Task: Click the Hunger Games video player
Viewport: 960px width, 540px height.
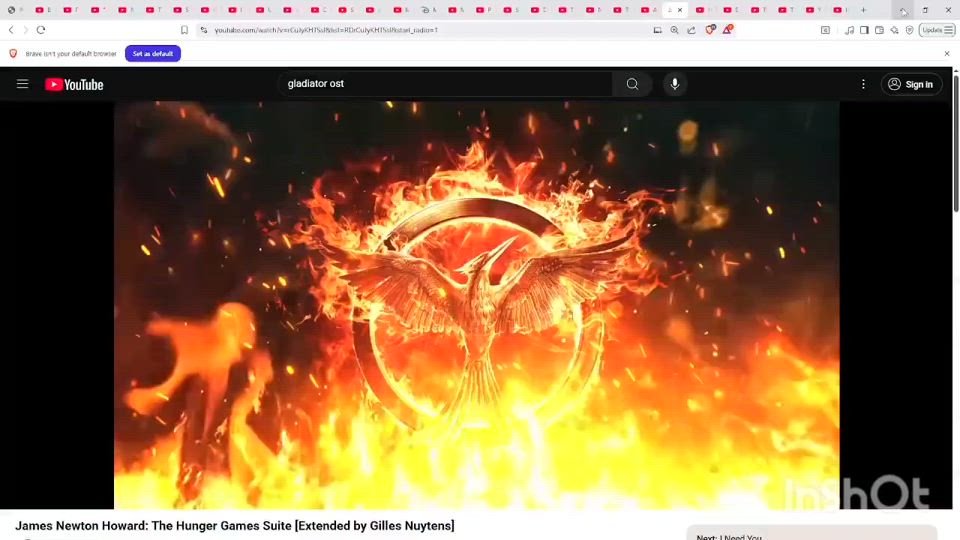Action: [x=476, y=305]
